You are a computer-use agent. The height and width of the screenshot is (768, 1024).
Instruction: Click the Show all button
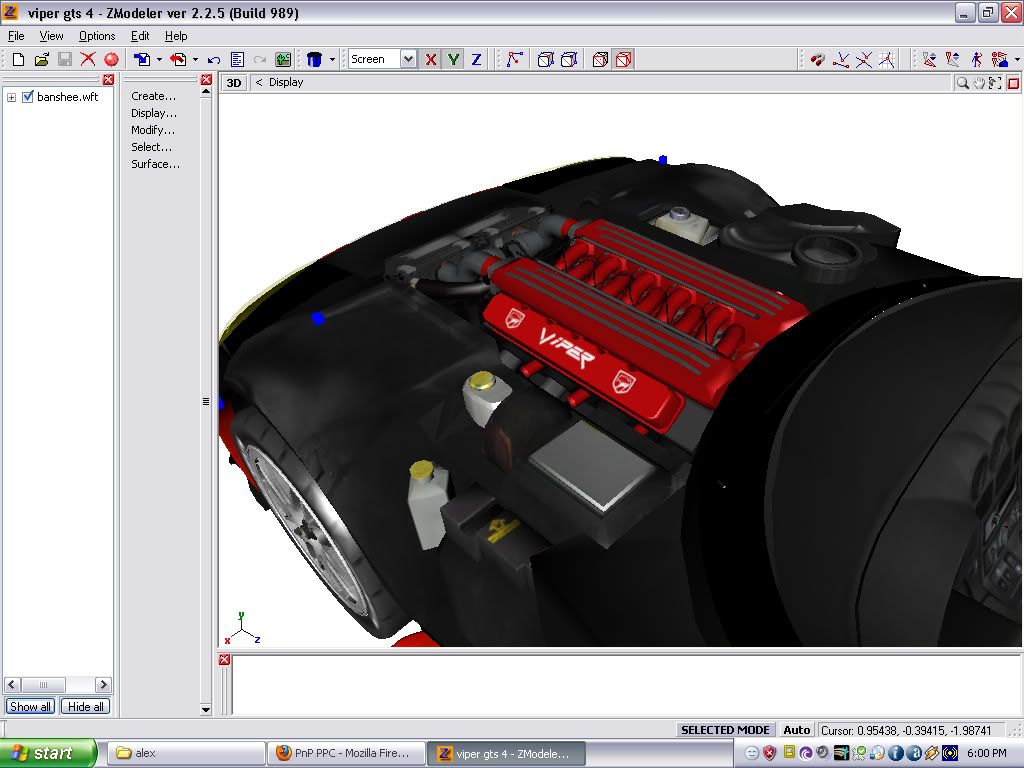[30, 706]
